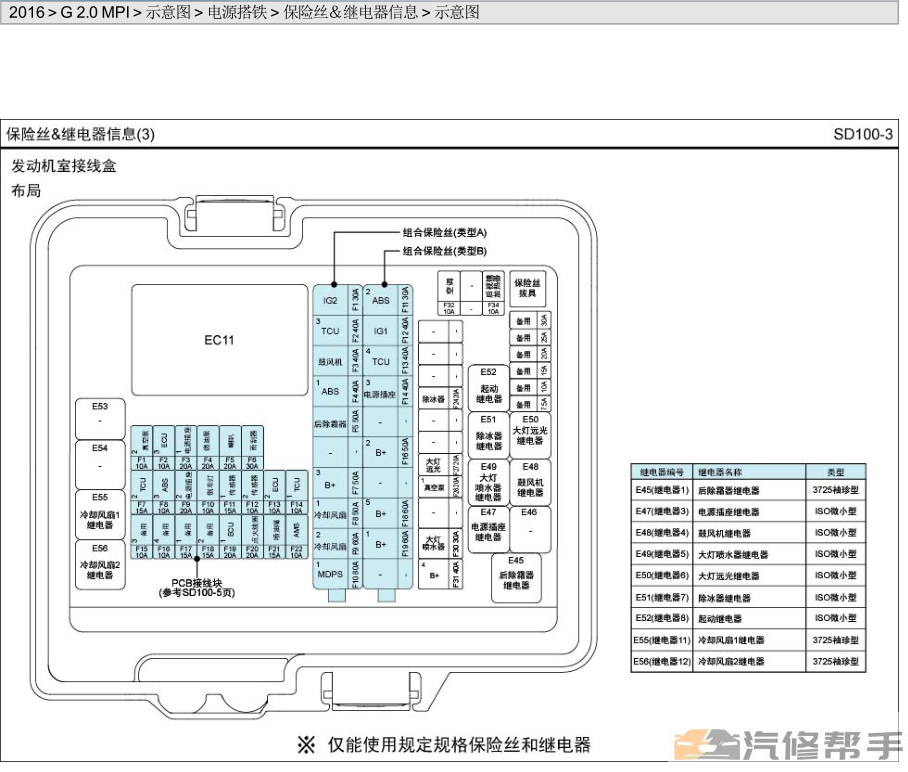The image size is (908, 772).
Task: Click 3725袖珍型 in the E45 row
Action: tap(836, 490)
